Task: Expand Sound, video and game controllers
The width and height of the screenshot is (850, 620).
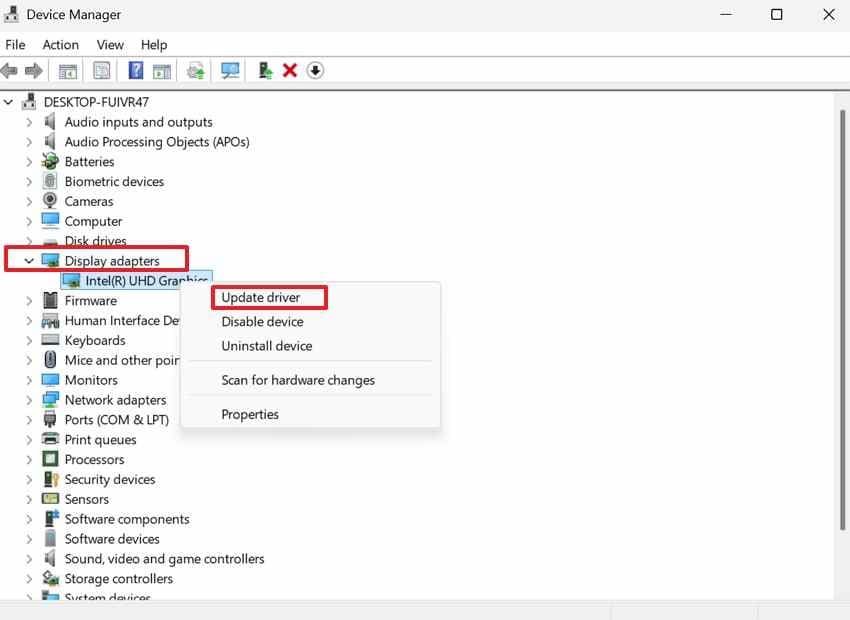Action: coord(29,559)
